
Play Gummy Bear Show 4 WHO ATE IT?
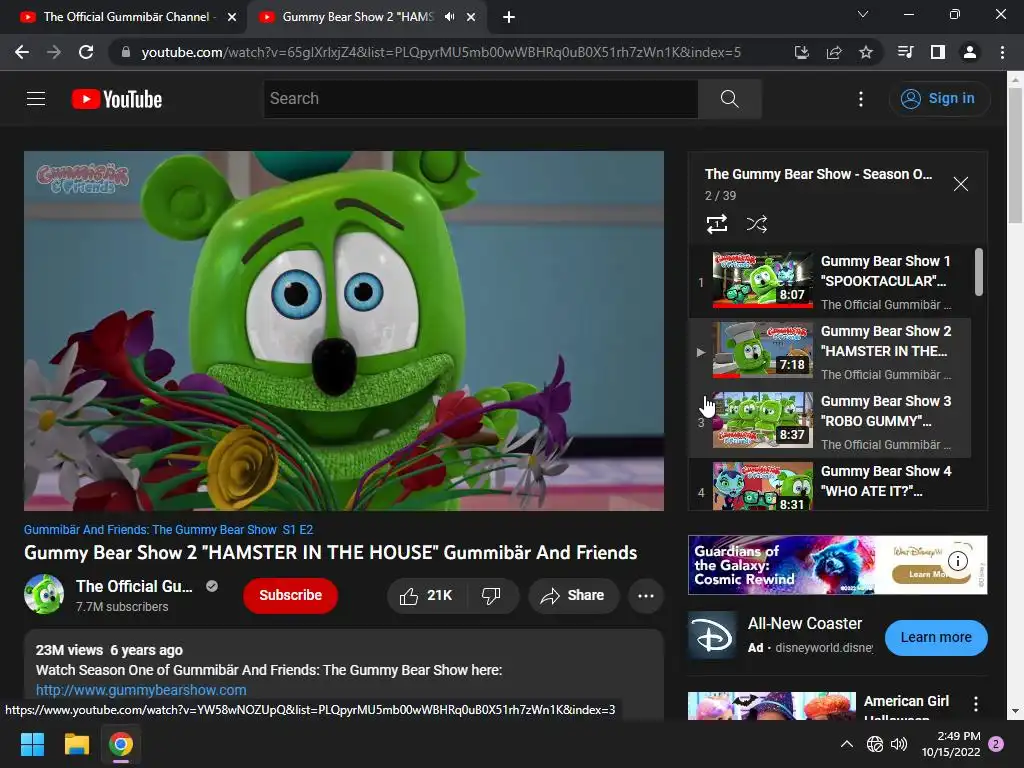[830, 485]
